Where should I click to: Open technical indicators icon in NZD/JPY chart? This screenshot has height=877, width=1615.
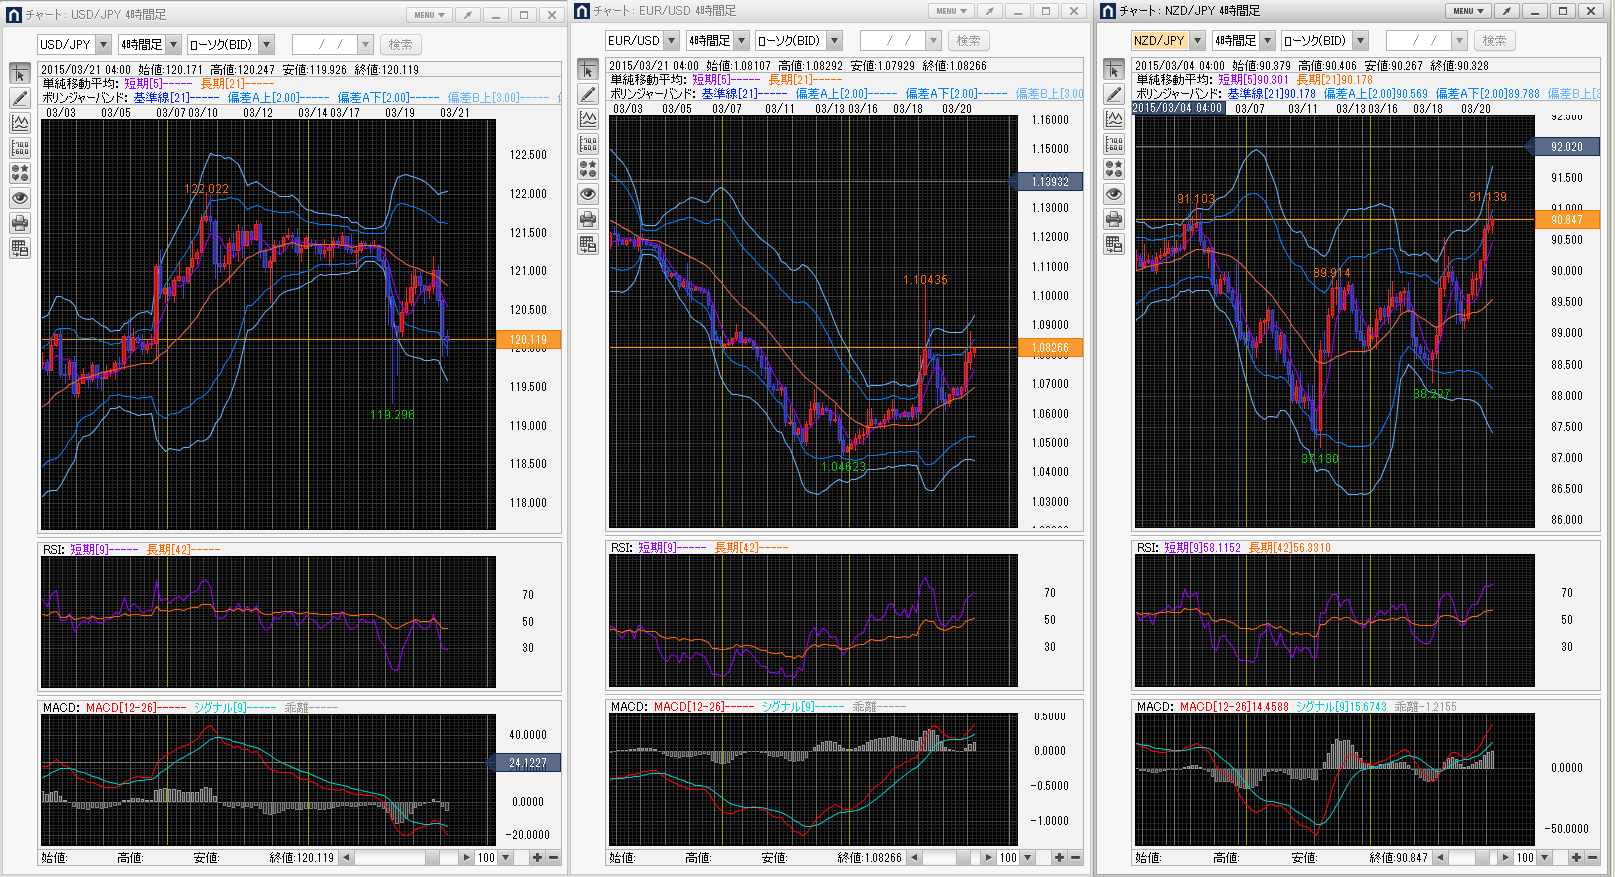tap(1114, 119)
